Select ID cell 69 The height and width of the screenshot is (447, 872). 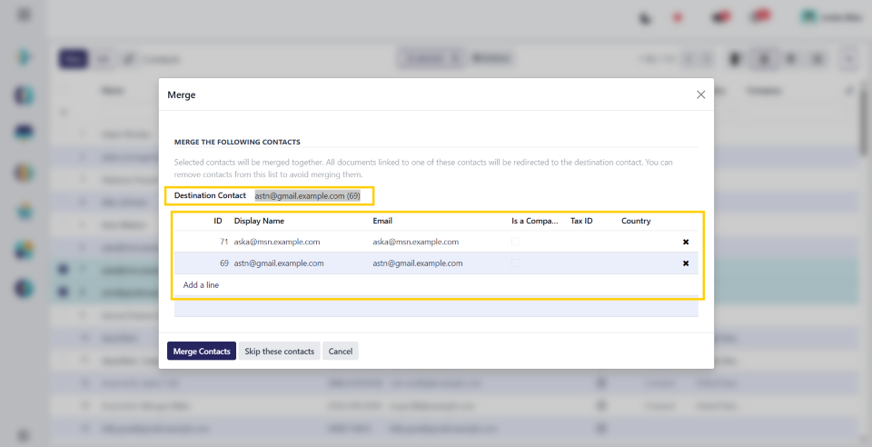click(x=224, y=264)
